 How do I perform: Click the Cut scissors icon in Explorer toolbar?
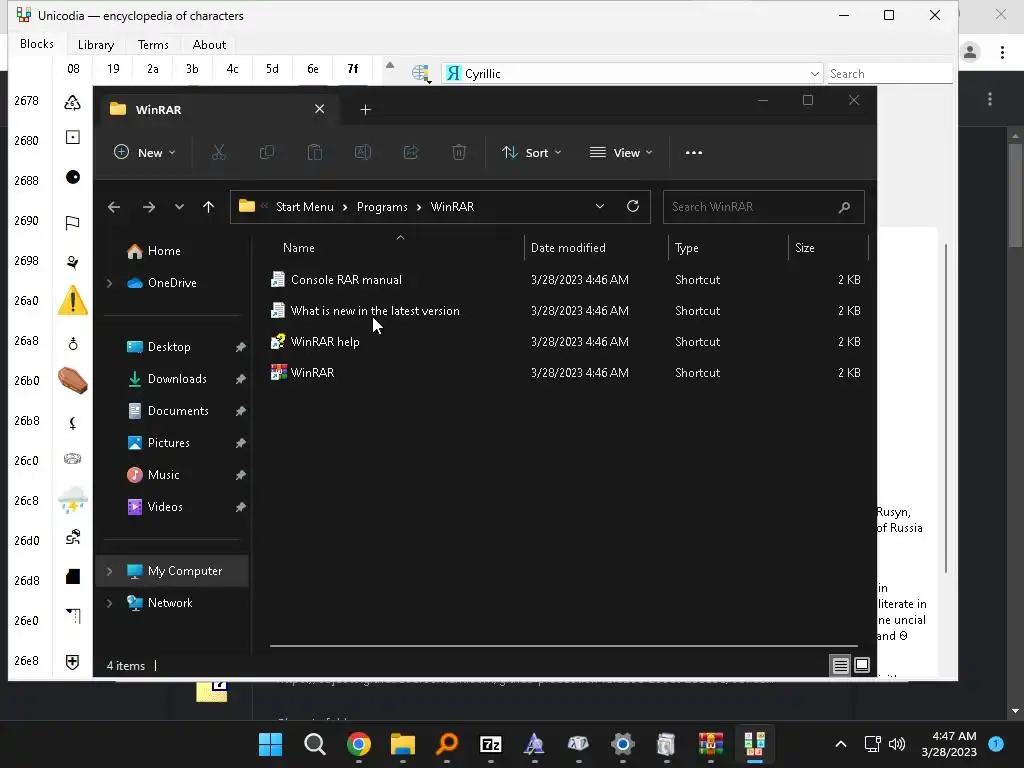(218, 152)
